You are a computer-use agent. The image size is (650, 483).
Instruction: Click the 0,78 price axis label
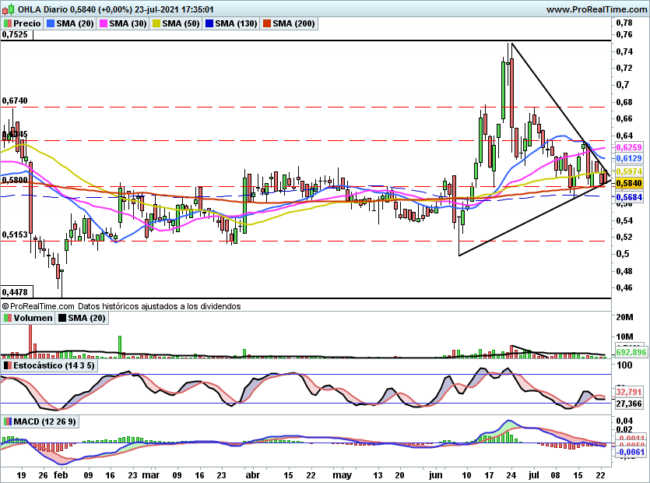pyautogui.click(x=624, y=22)
